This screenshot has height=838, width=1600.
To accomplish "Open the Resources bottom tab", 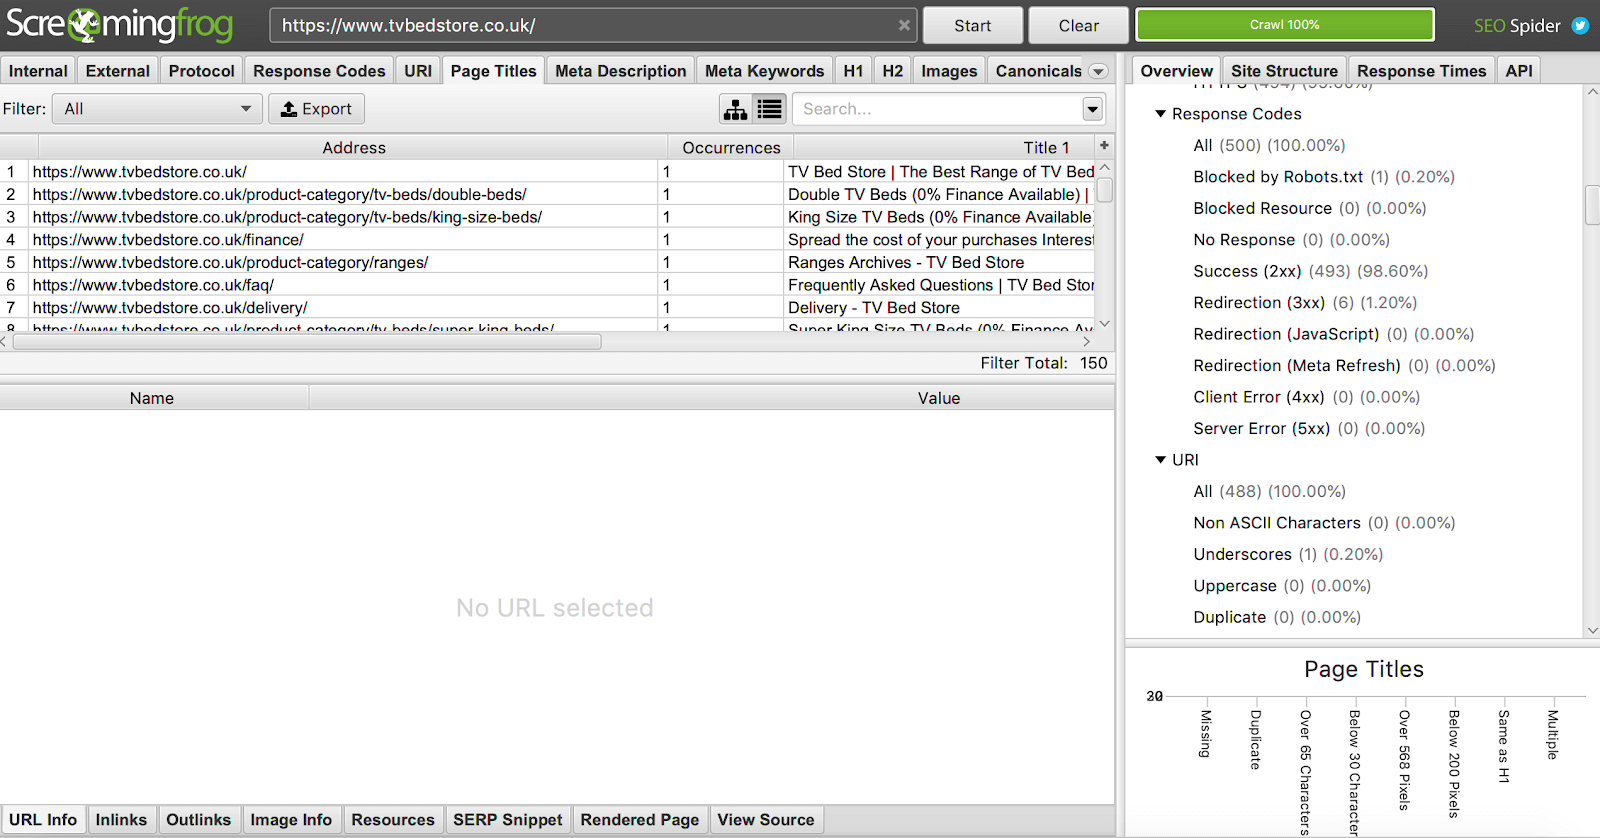I will [393, 820].
